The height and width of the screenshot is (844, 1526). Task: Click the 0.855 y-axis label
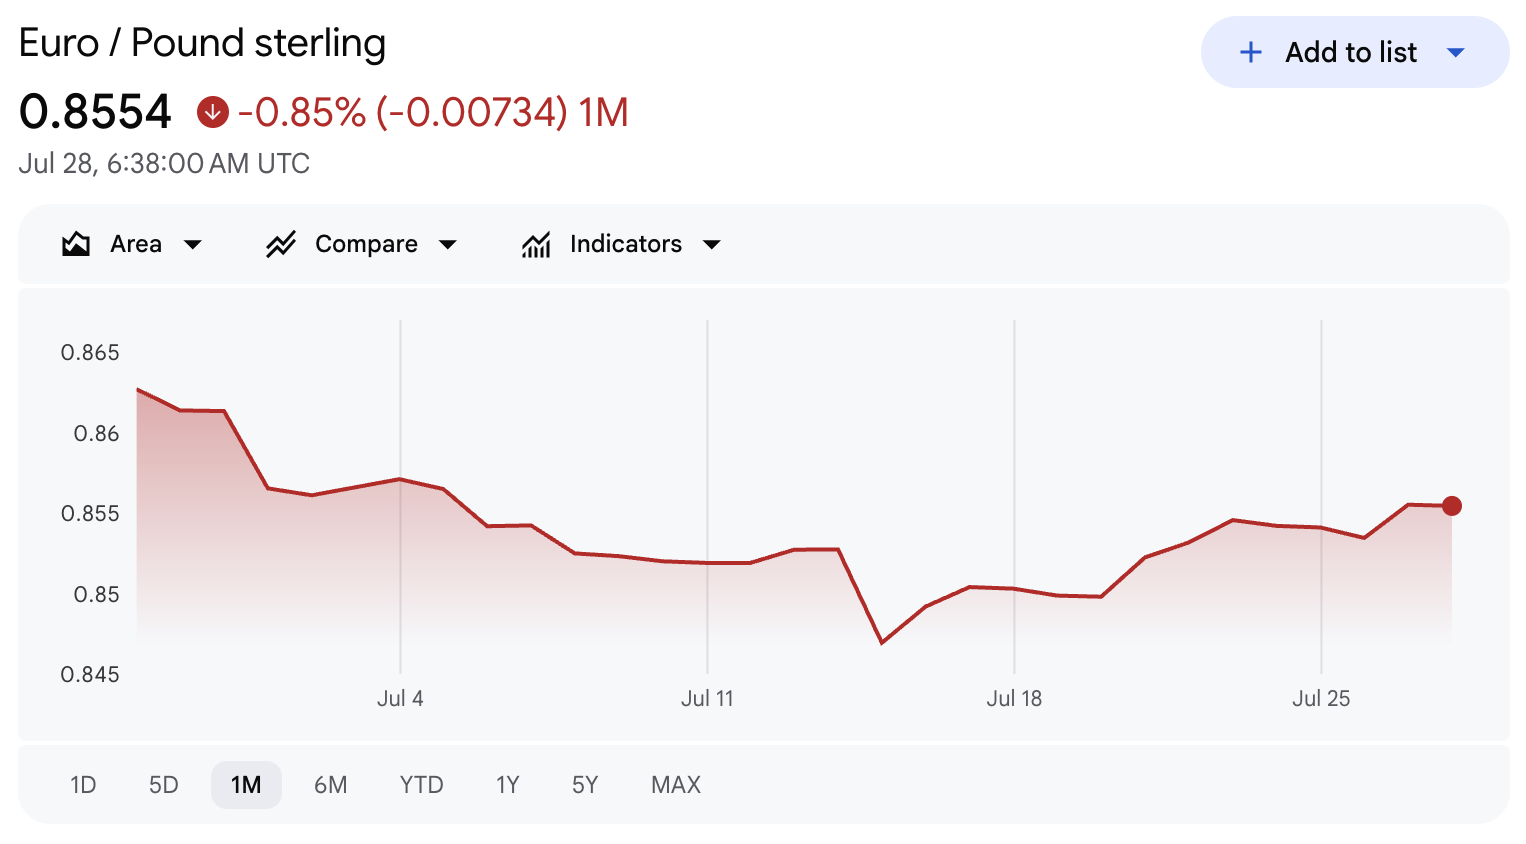tap(90, 514)
